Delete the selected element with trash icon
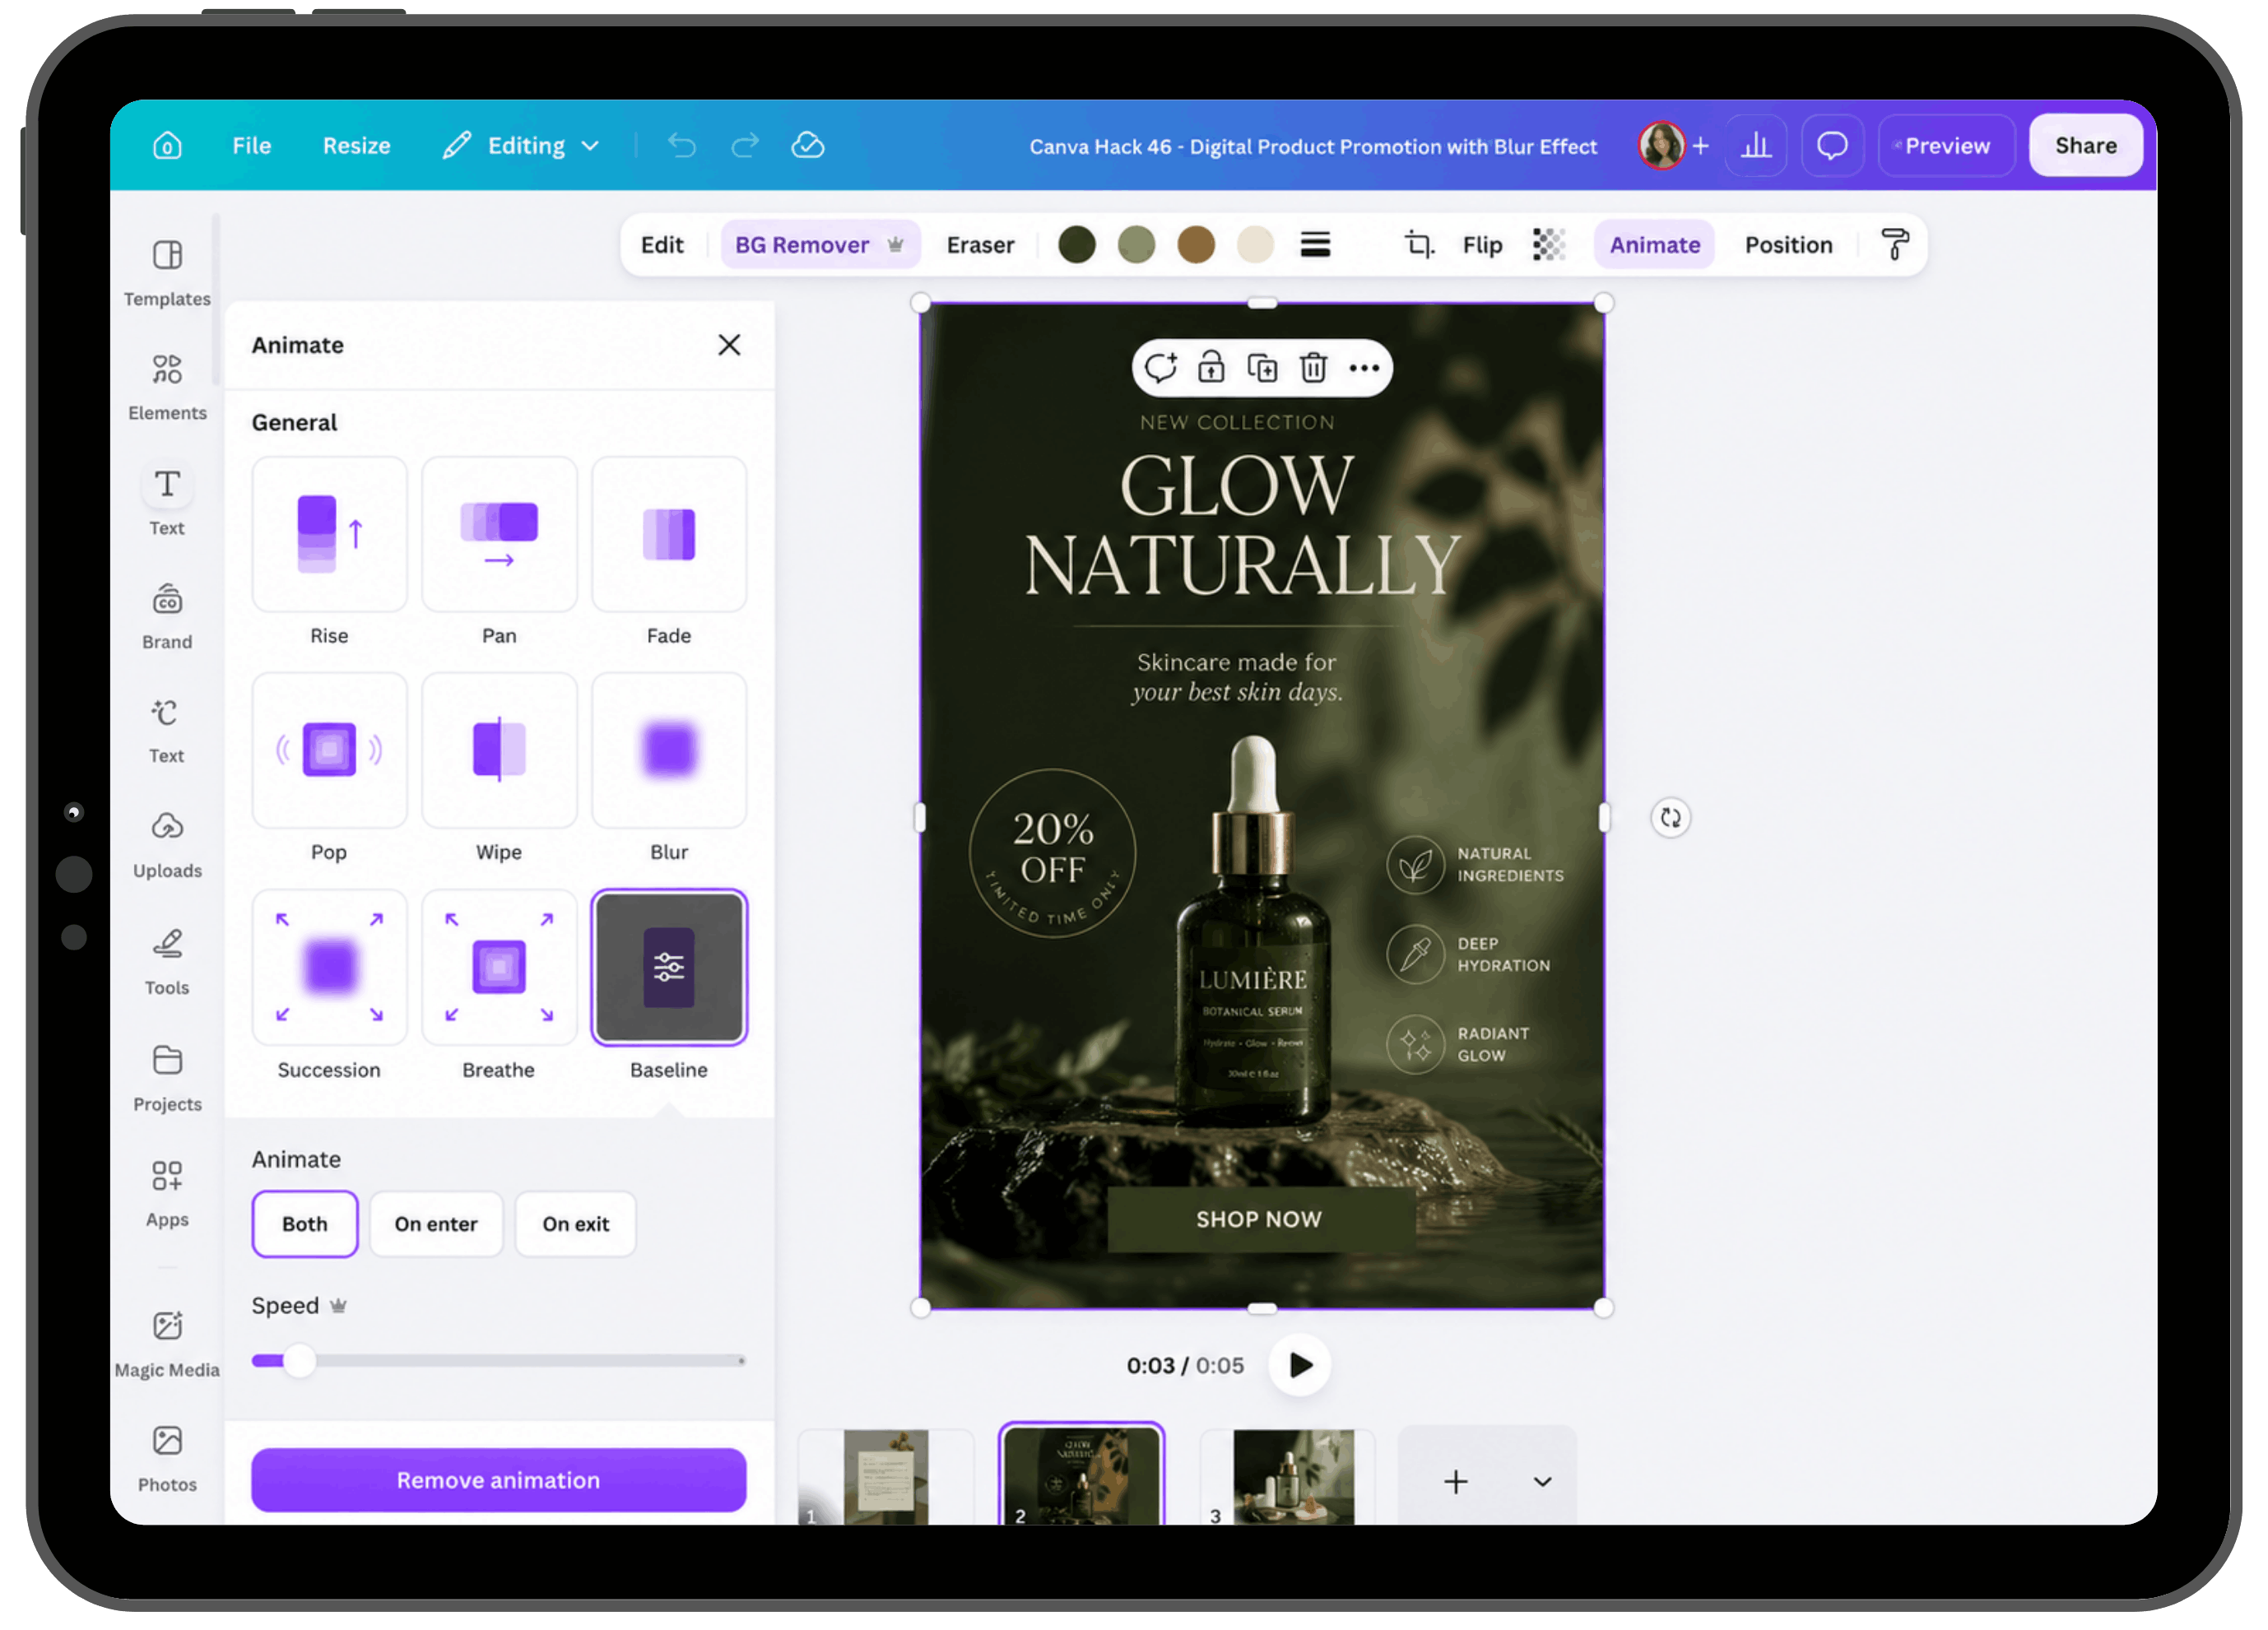2268x1630 pixels. click(1313, 368)
